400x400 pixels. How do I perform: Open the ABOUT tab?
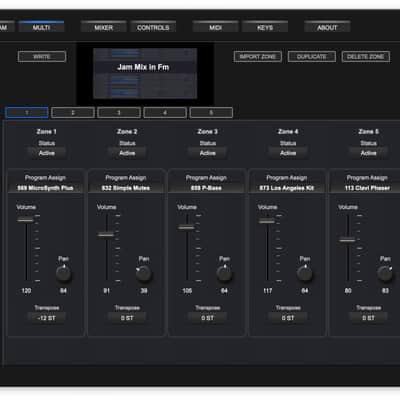[x=327, y=27]
